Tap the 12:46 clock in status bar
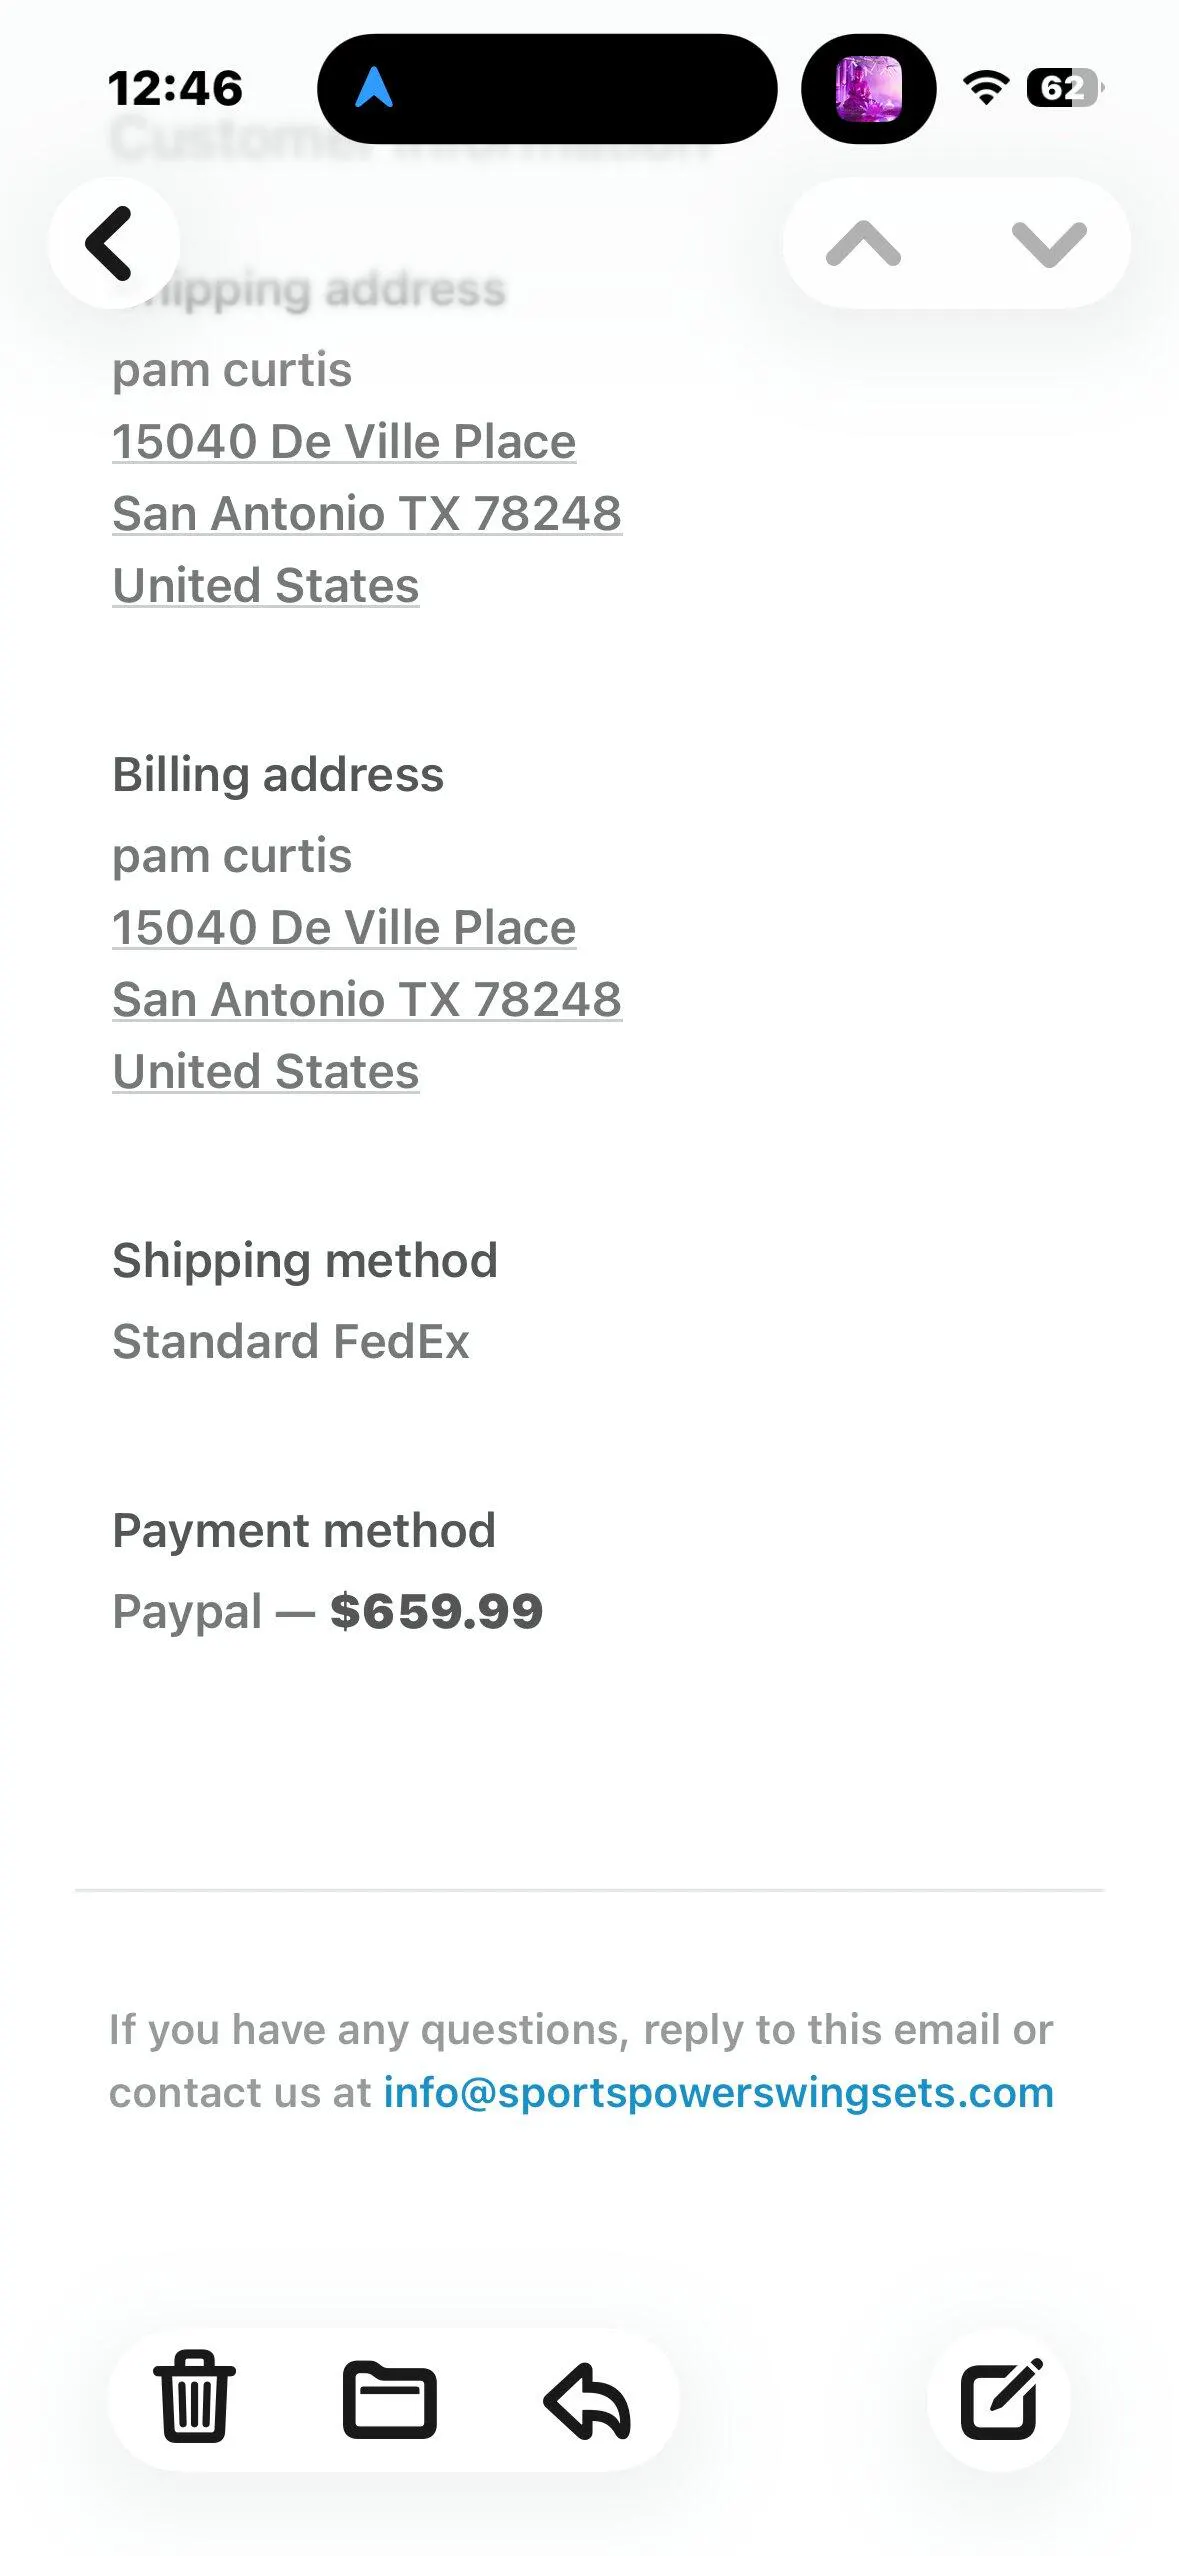1179x2556 pixels. [x=175, y=88]
